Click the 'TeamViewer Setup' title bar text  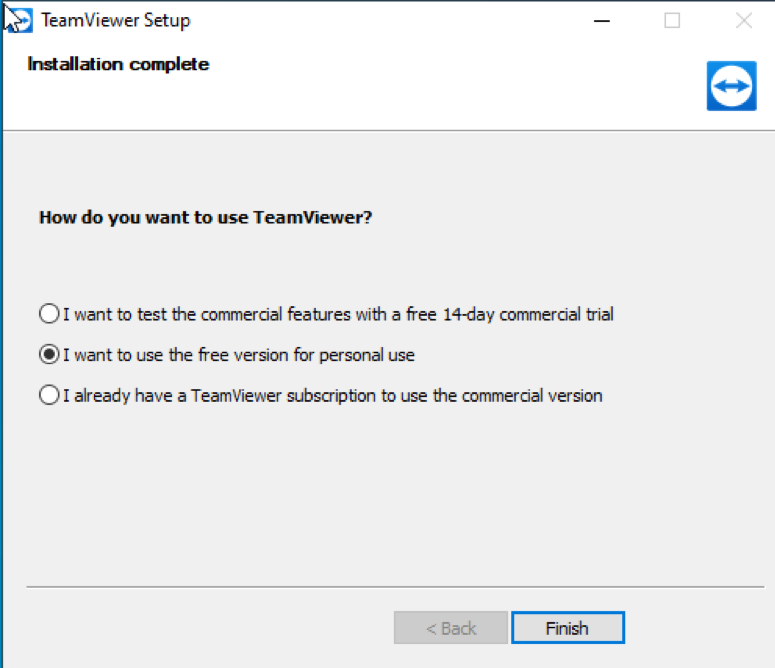click(x=116, y=21)
